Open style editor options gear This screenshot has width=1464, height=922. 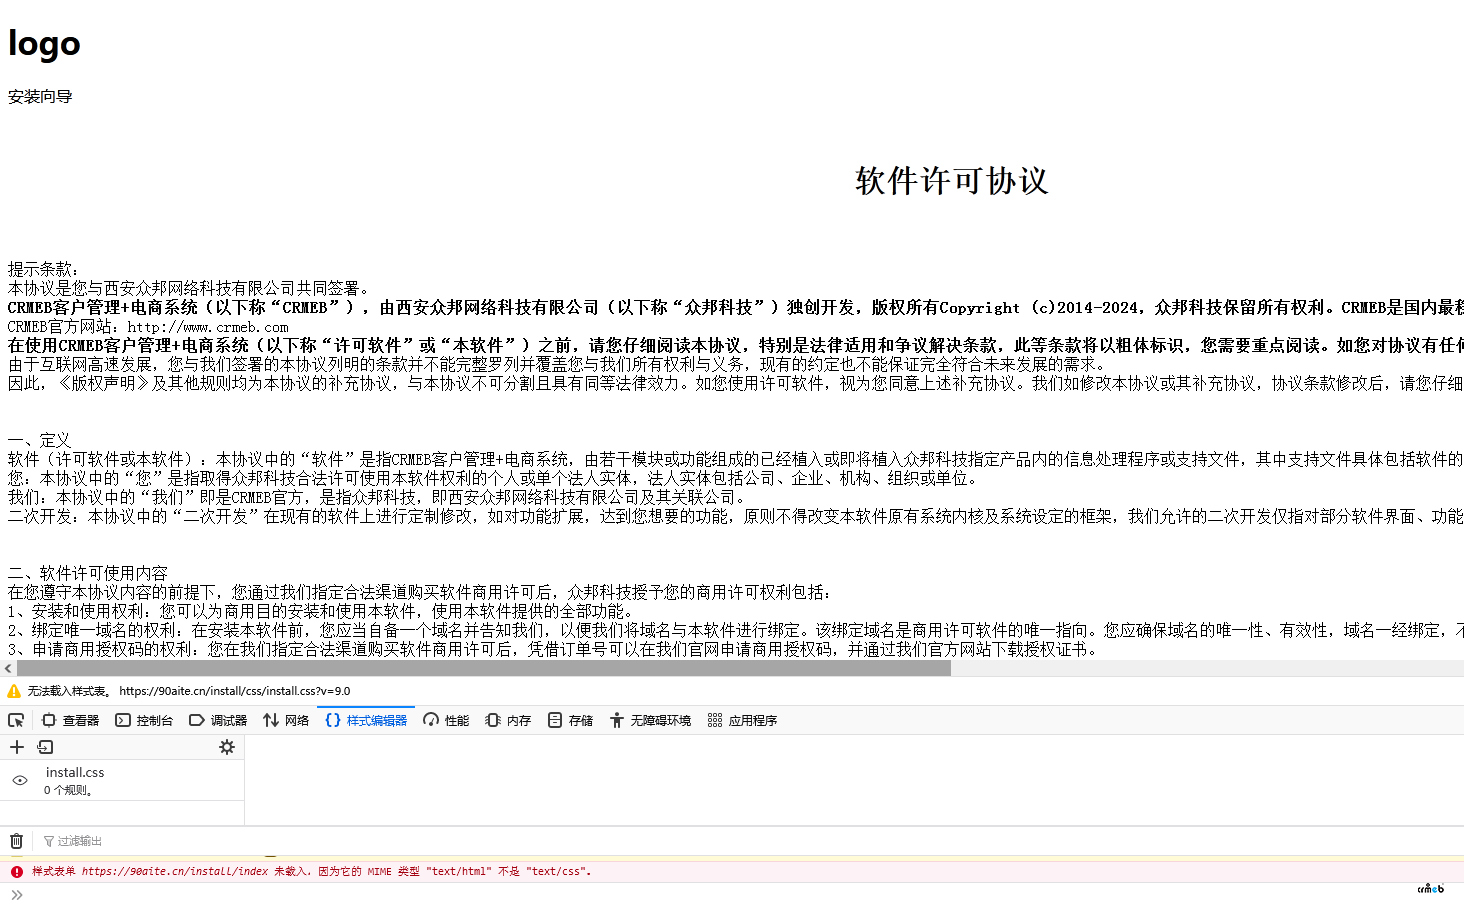[x=227, y=747]
